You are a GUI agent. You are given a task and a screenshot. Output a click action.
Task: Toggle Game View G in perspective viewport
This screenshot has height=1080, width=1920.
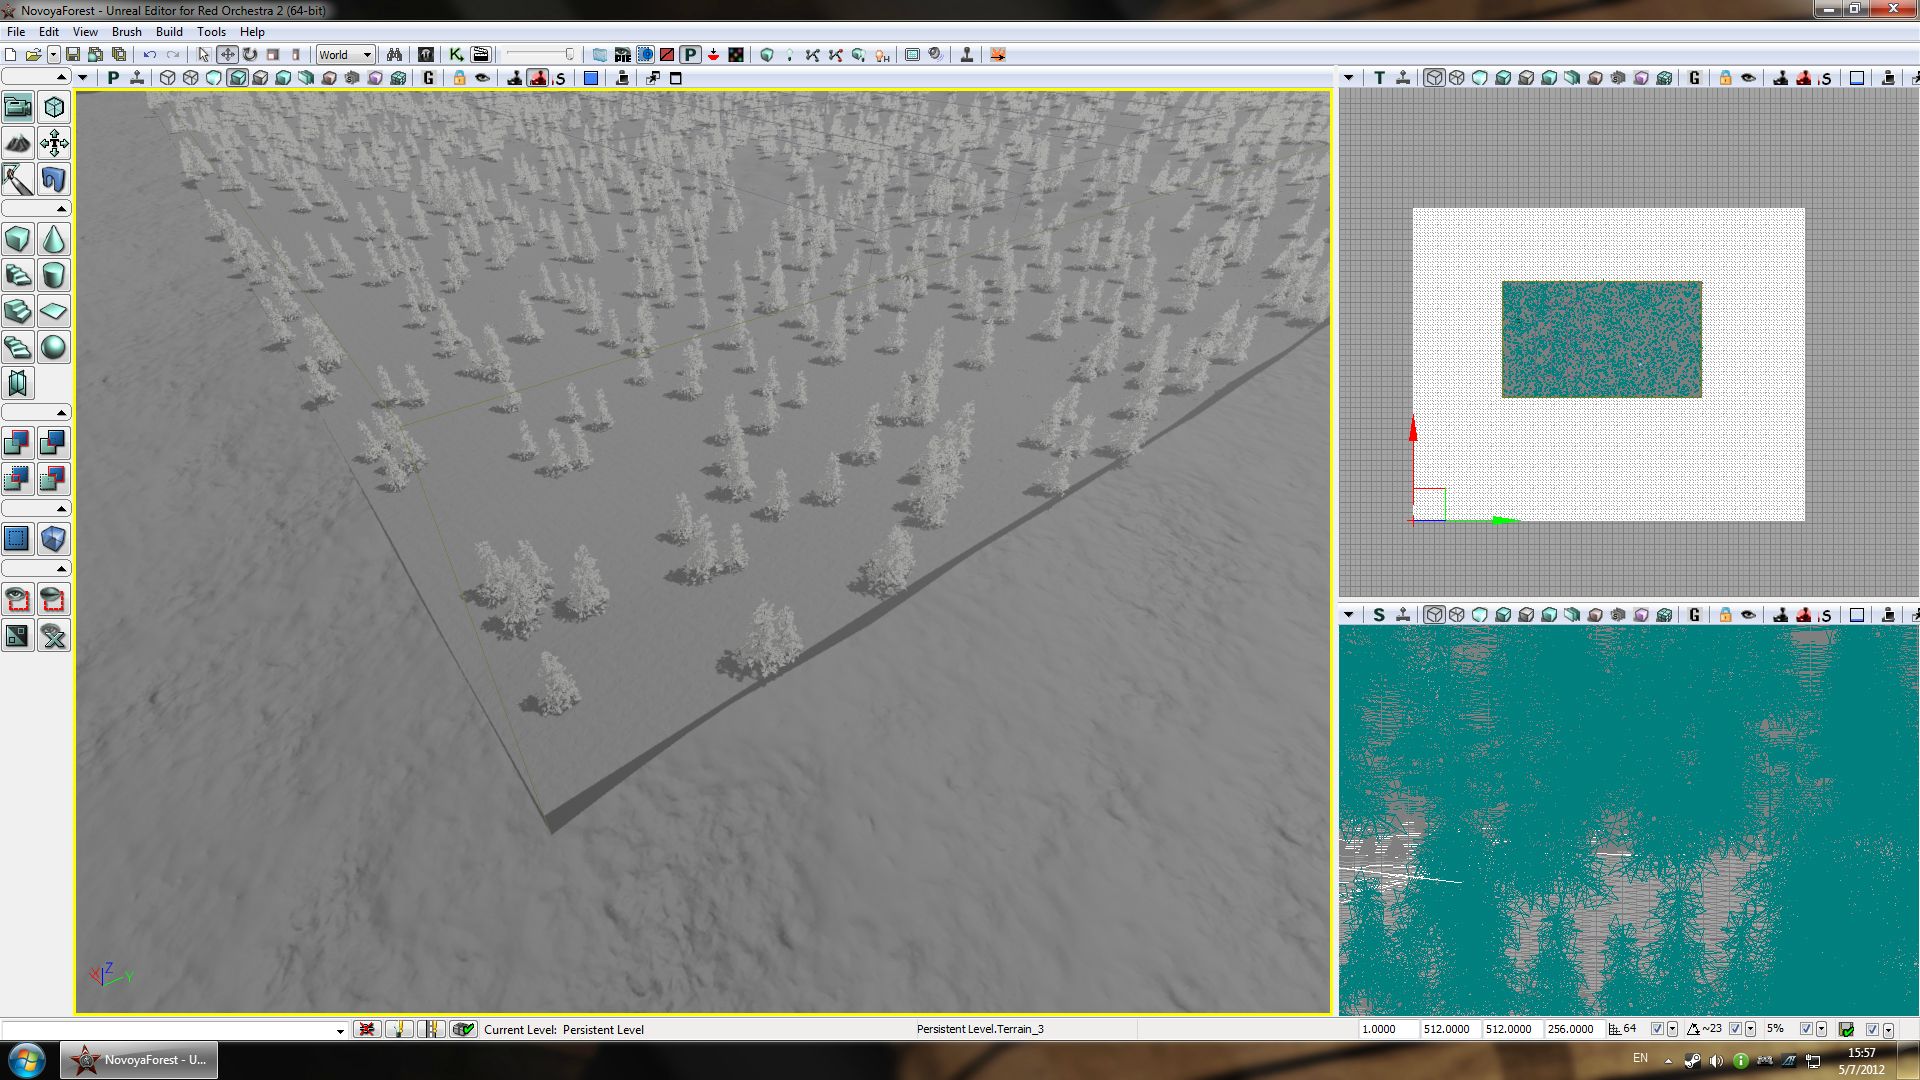429,77
